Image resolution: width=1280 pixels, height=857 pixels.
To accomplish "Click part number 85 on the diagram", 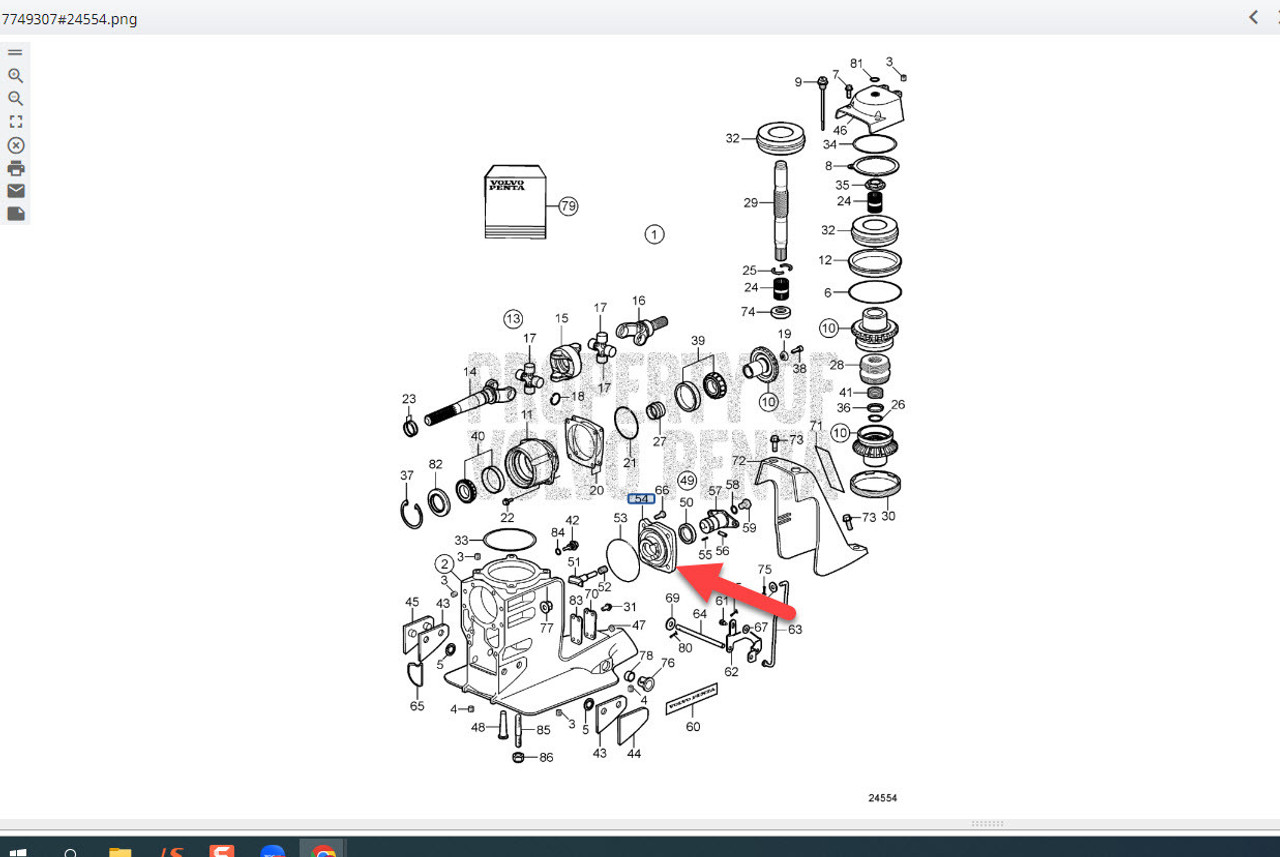I will click(x=543, y=730).
